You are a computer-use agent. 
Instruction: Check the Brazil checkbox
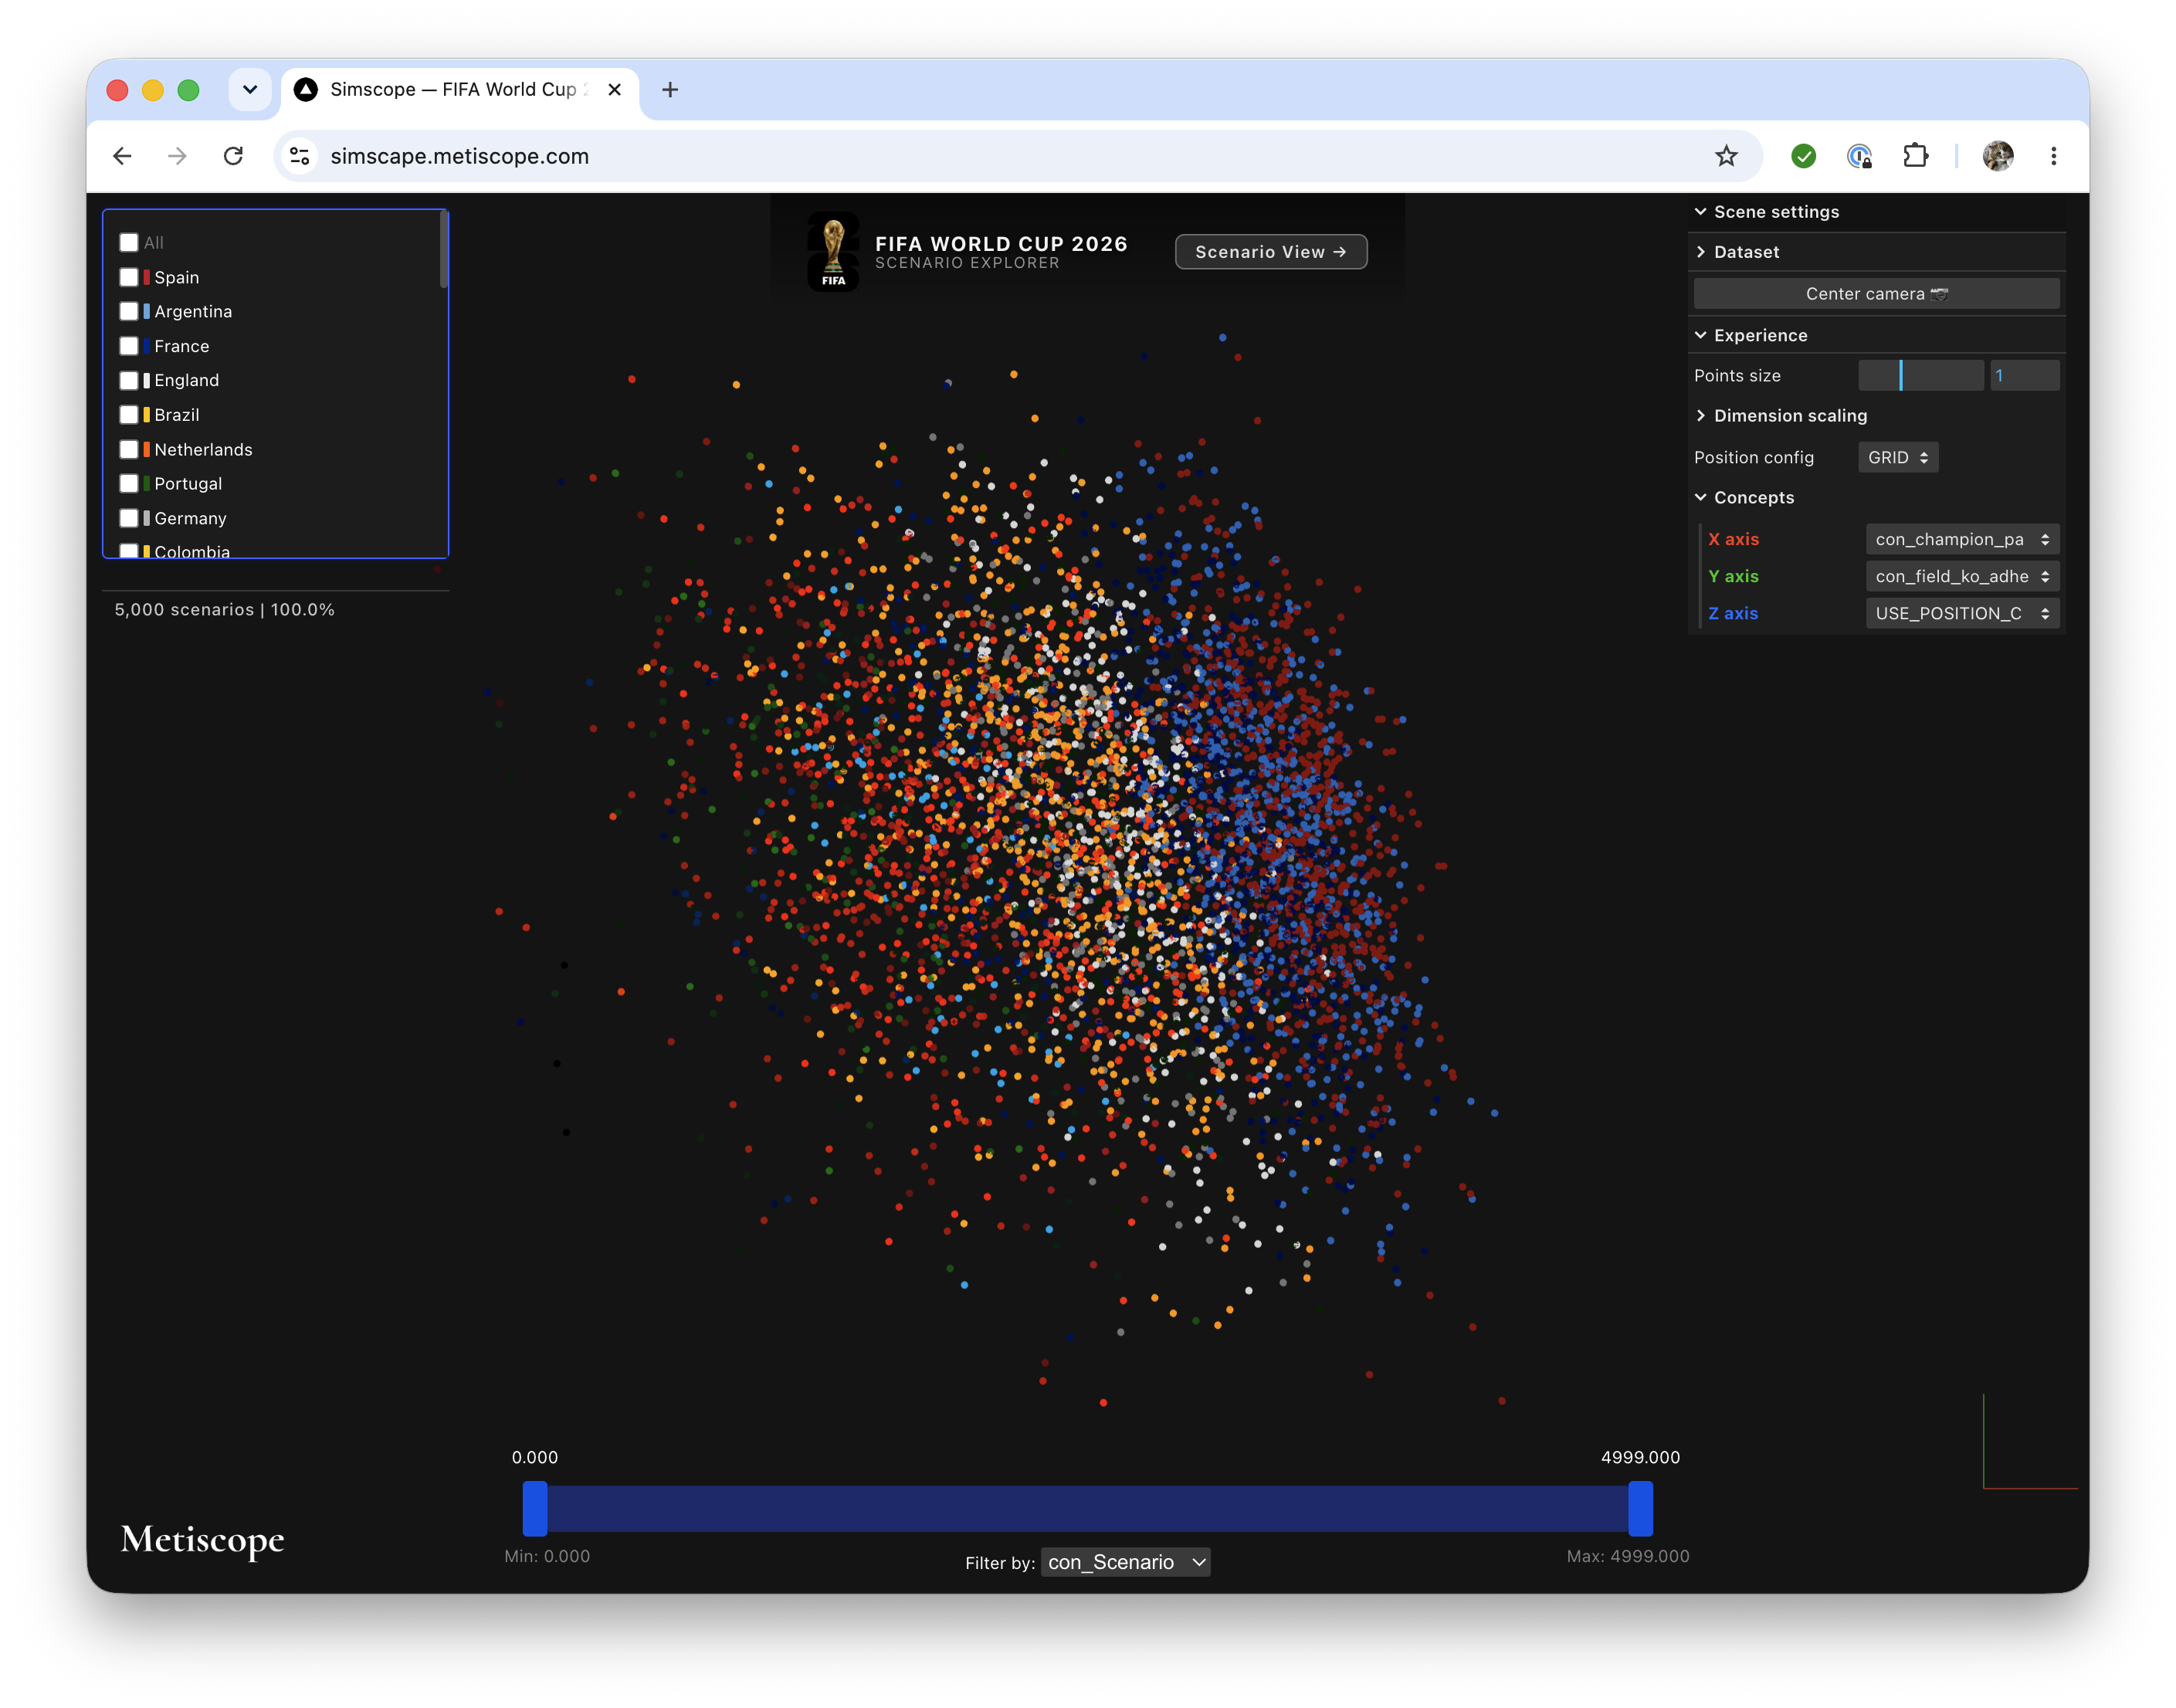coord(129,415)
